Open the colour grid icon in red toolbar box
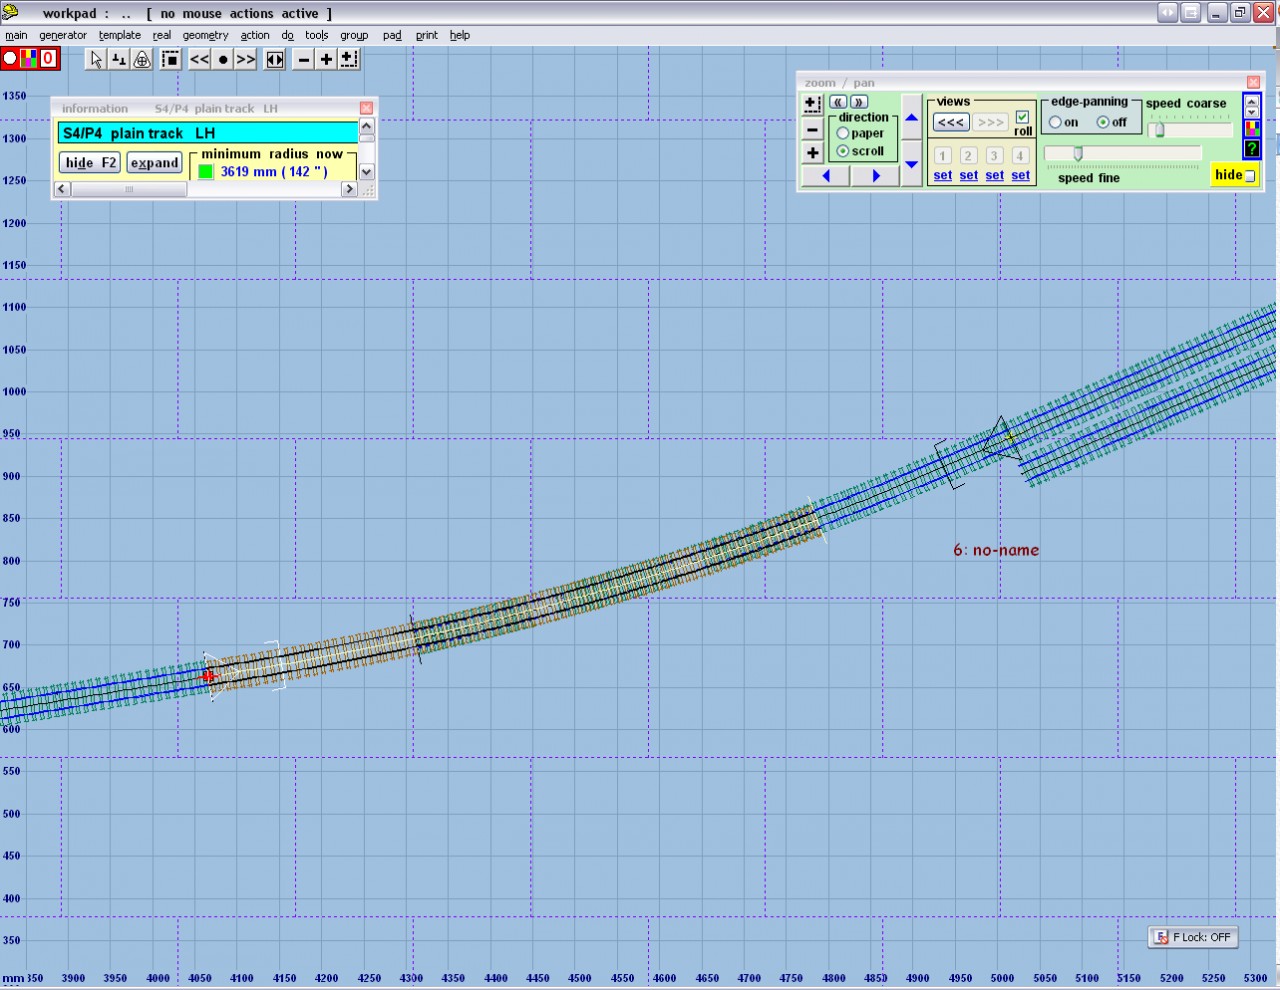1280x990 pixels. coord(28,59)
